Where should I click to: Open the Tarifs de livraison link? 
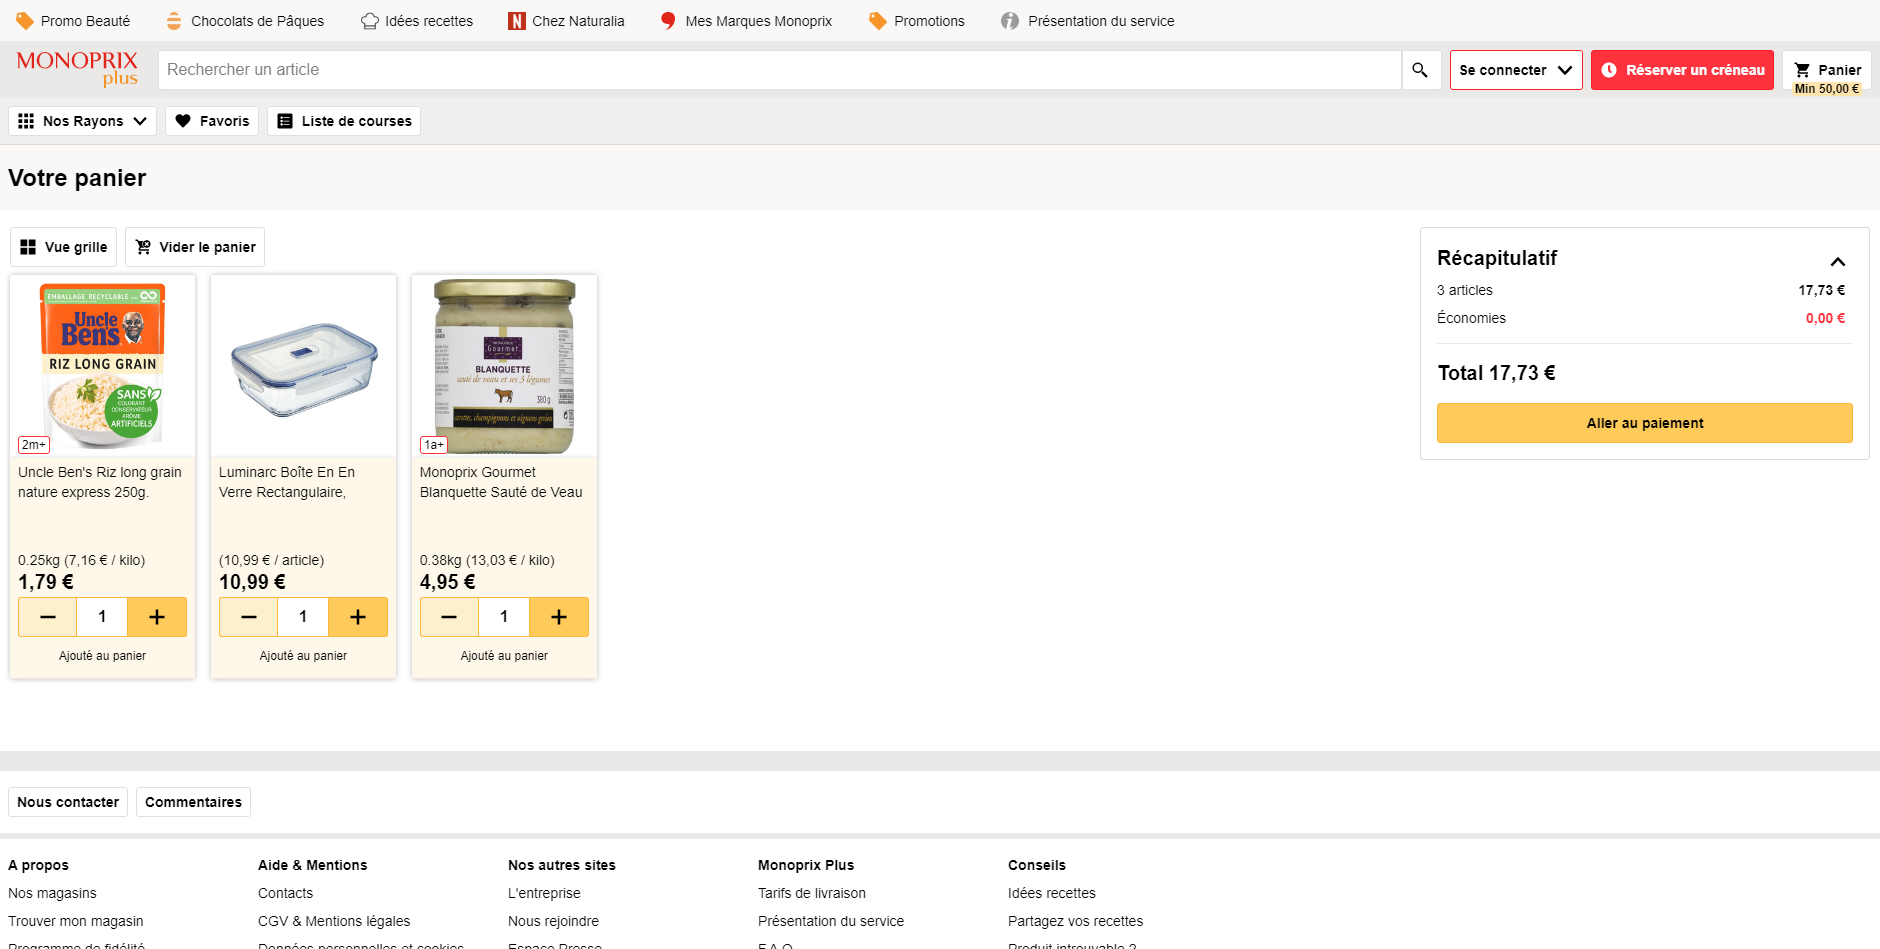point(812,893)
